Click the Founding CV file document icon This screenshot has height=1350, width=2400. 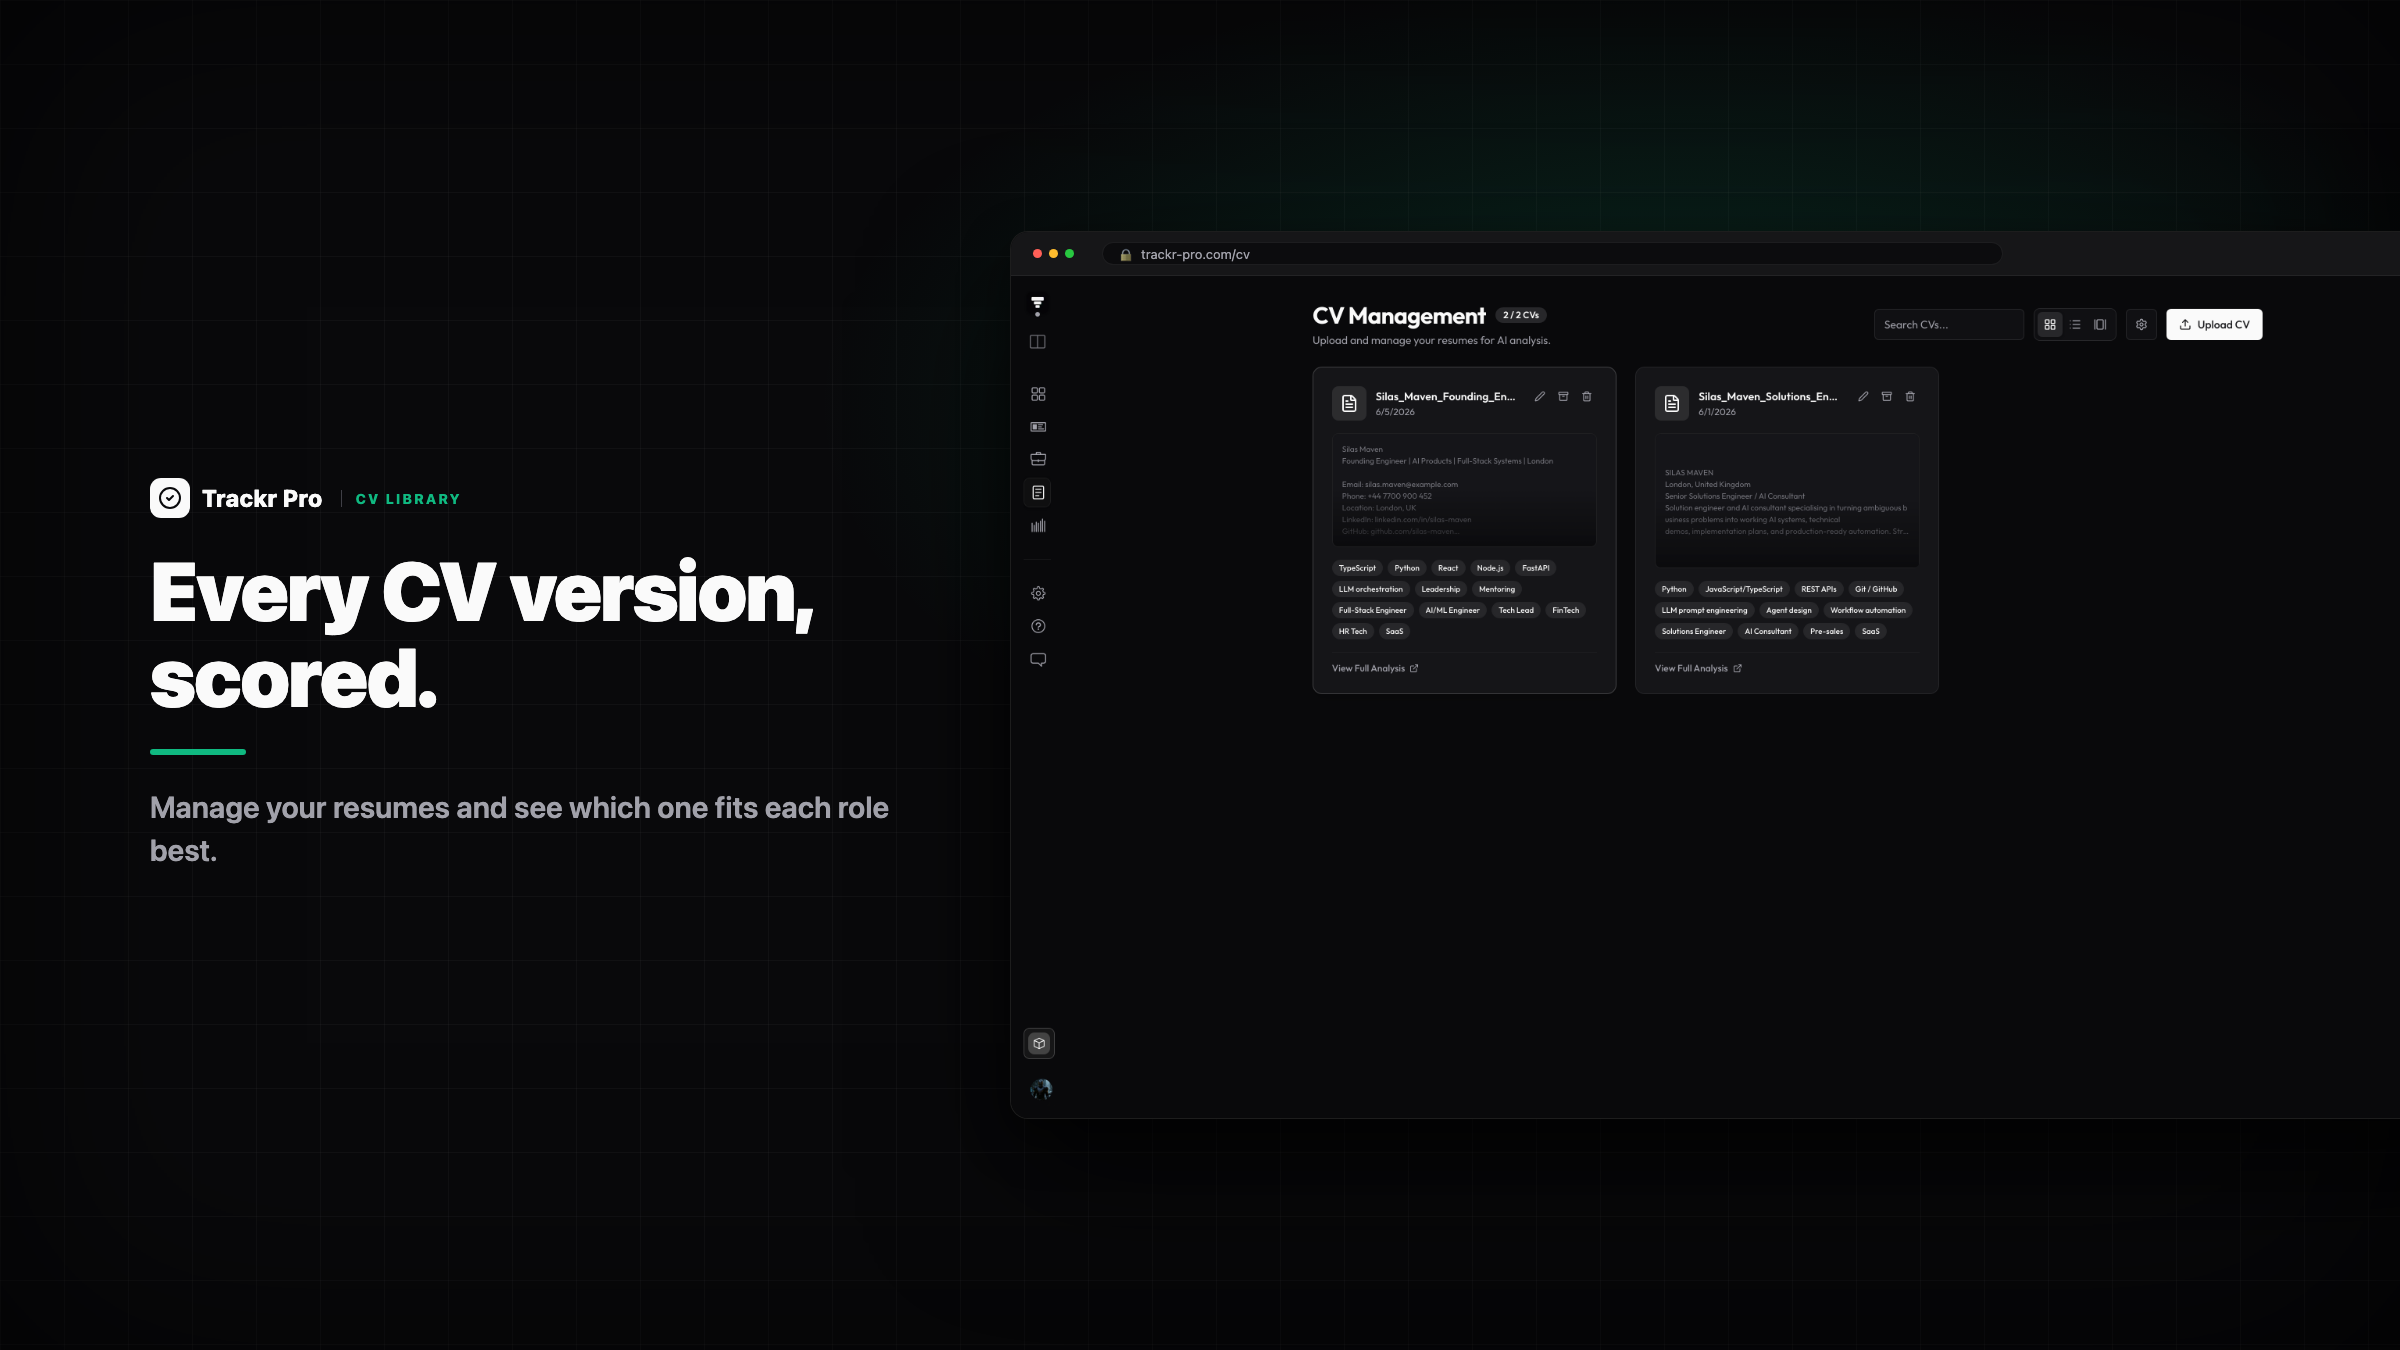click(x=1349, y=403)
